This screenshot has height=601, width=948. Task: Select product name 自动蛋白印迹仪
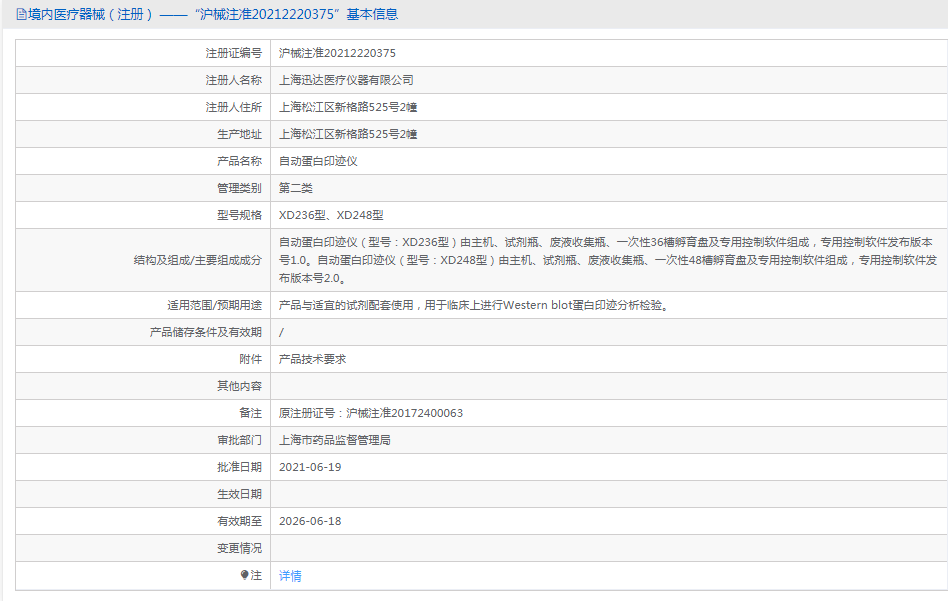click(x=318, y=161)
